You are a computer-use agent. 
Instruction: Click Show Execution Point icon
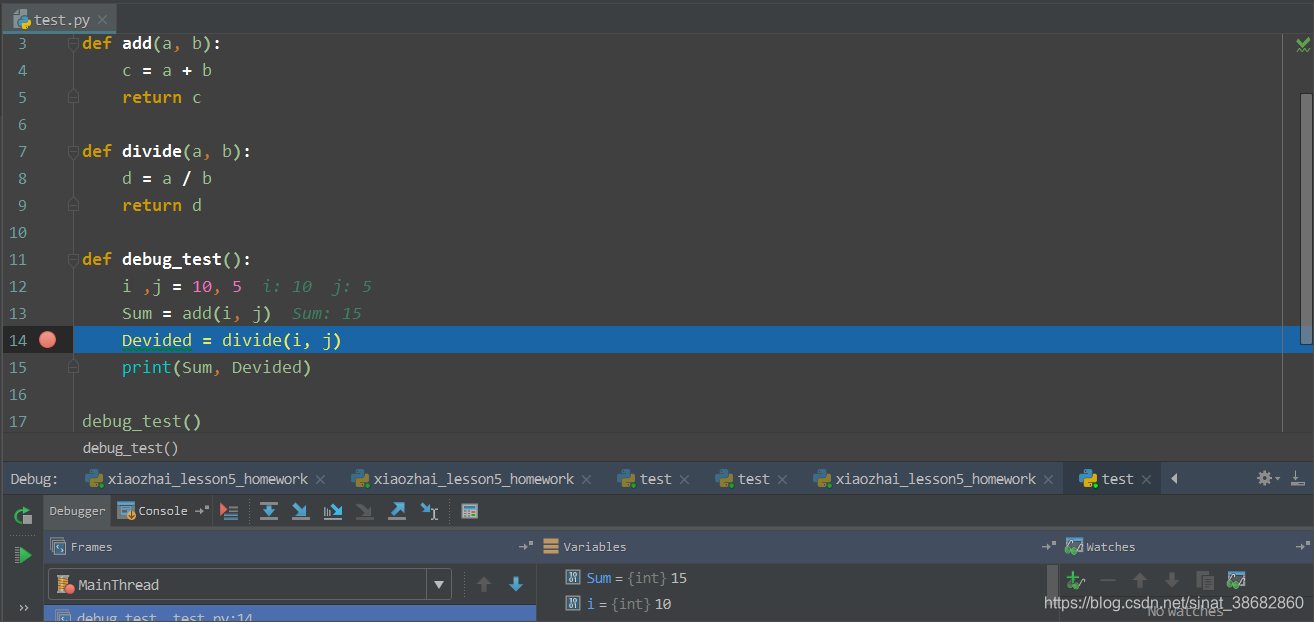pyautogui.click(x=229, y=511)
